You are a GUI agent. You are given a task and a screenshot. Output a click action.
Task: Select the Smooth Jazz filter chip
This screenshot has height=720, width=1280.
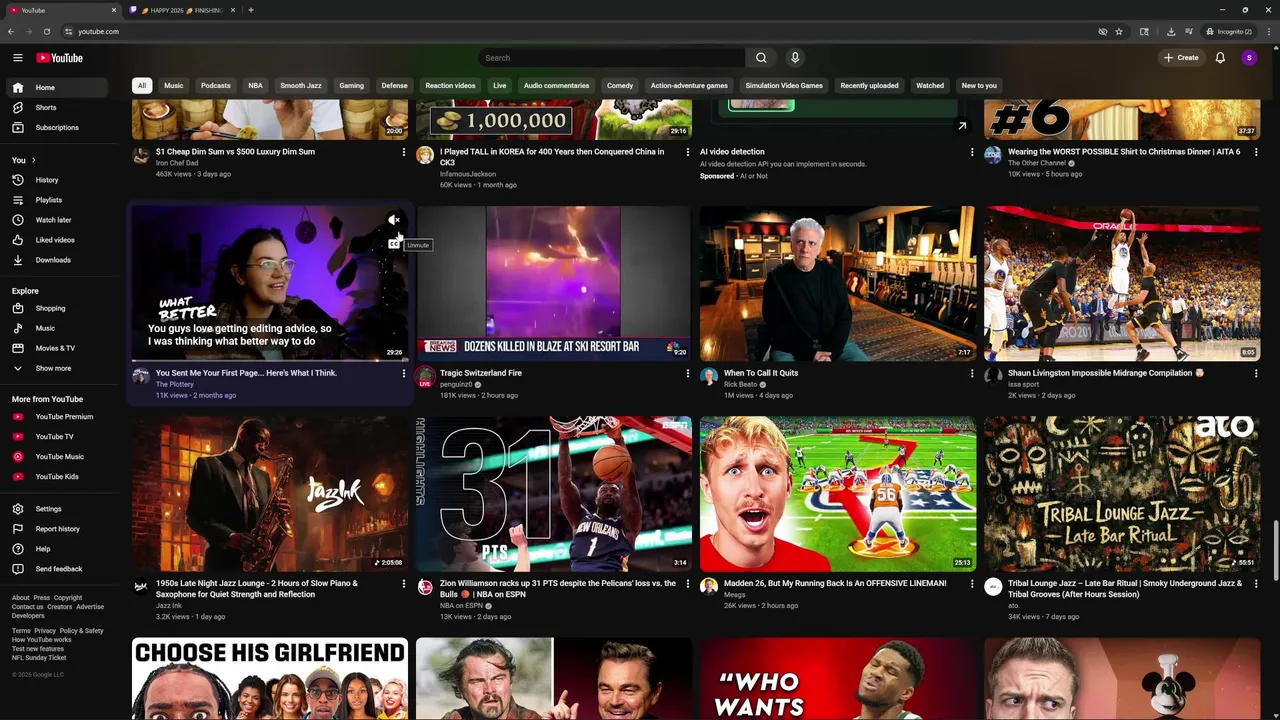coord(301,85)
